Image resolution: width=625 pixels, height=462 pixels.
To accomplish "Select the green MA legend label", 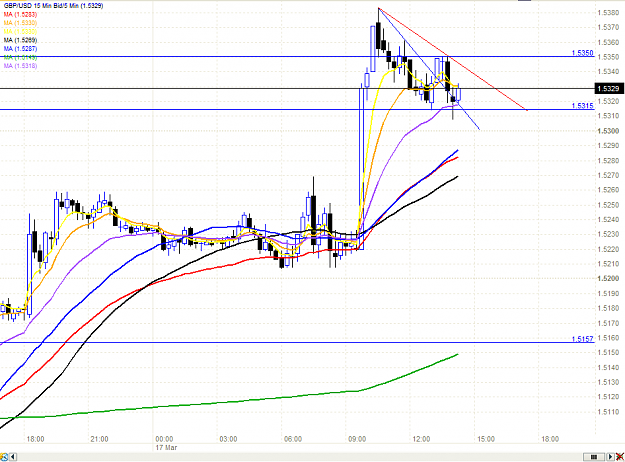I will coord(20,57).
